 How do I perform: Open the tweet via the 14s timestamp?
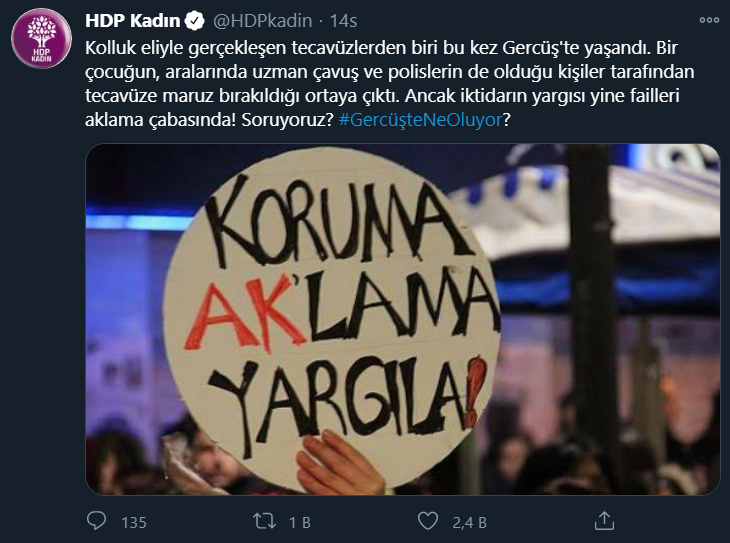[343, 21]
